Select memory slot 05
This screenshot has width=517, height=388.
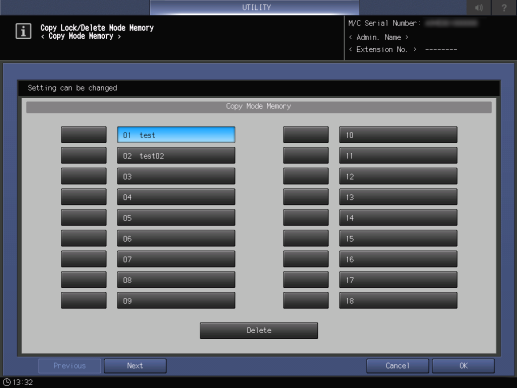pos(176,218)
